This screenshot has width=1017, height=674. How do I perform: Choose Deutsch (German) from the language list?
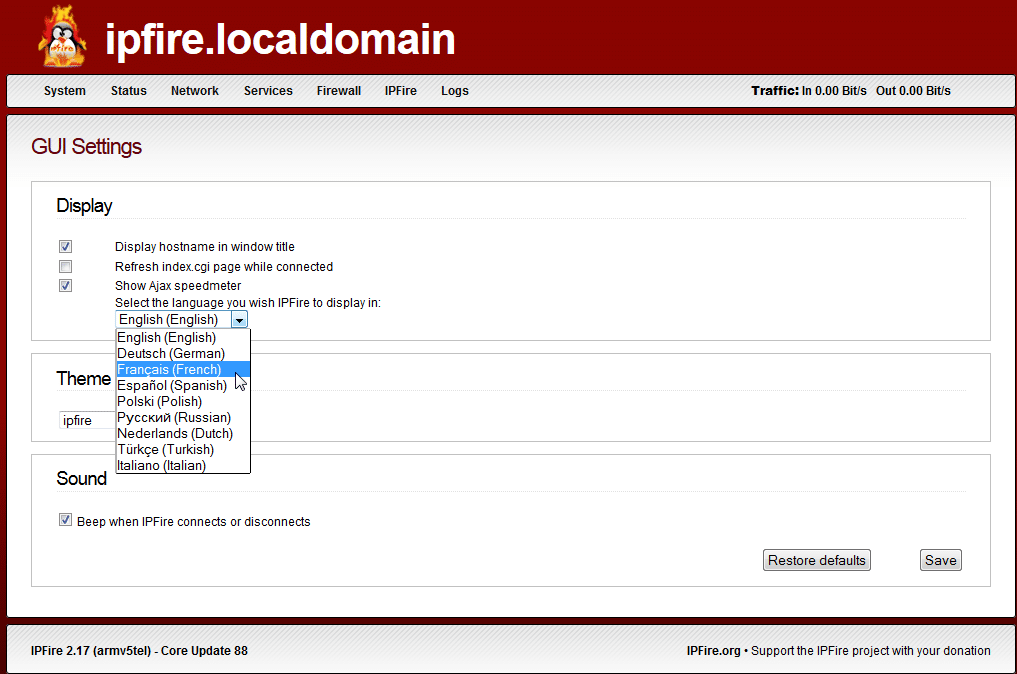[183, 354]
